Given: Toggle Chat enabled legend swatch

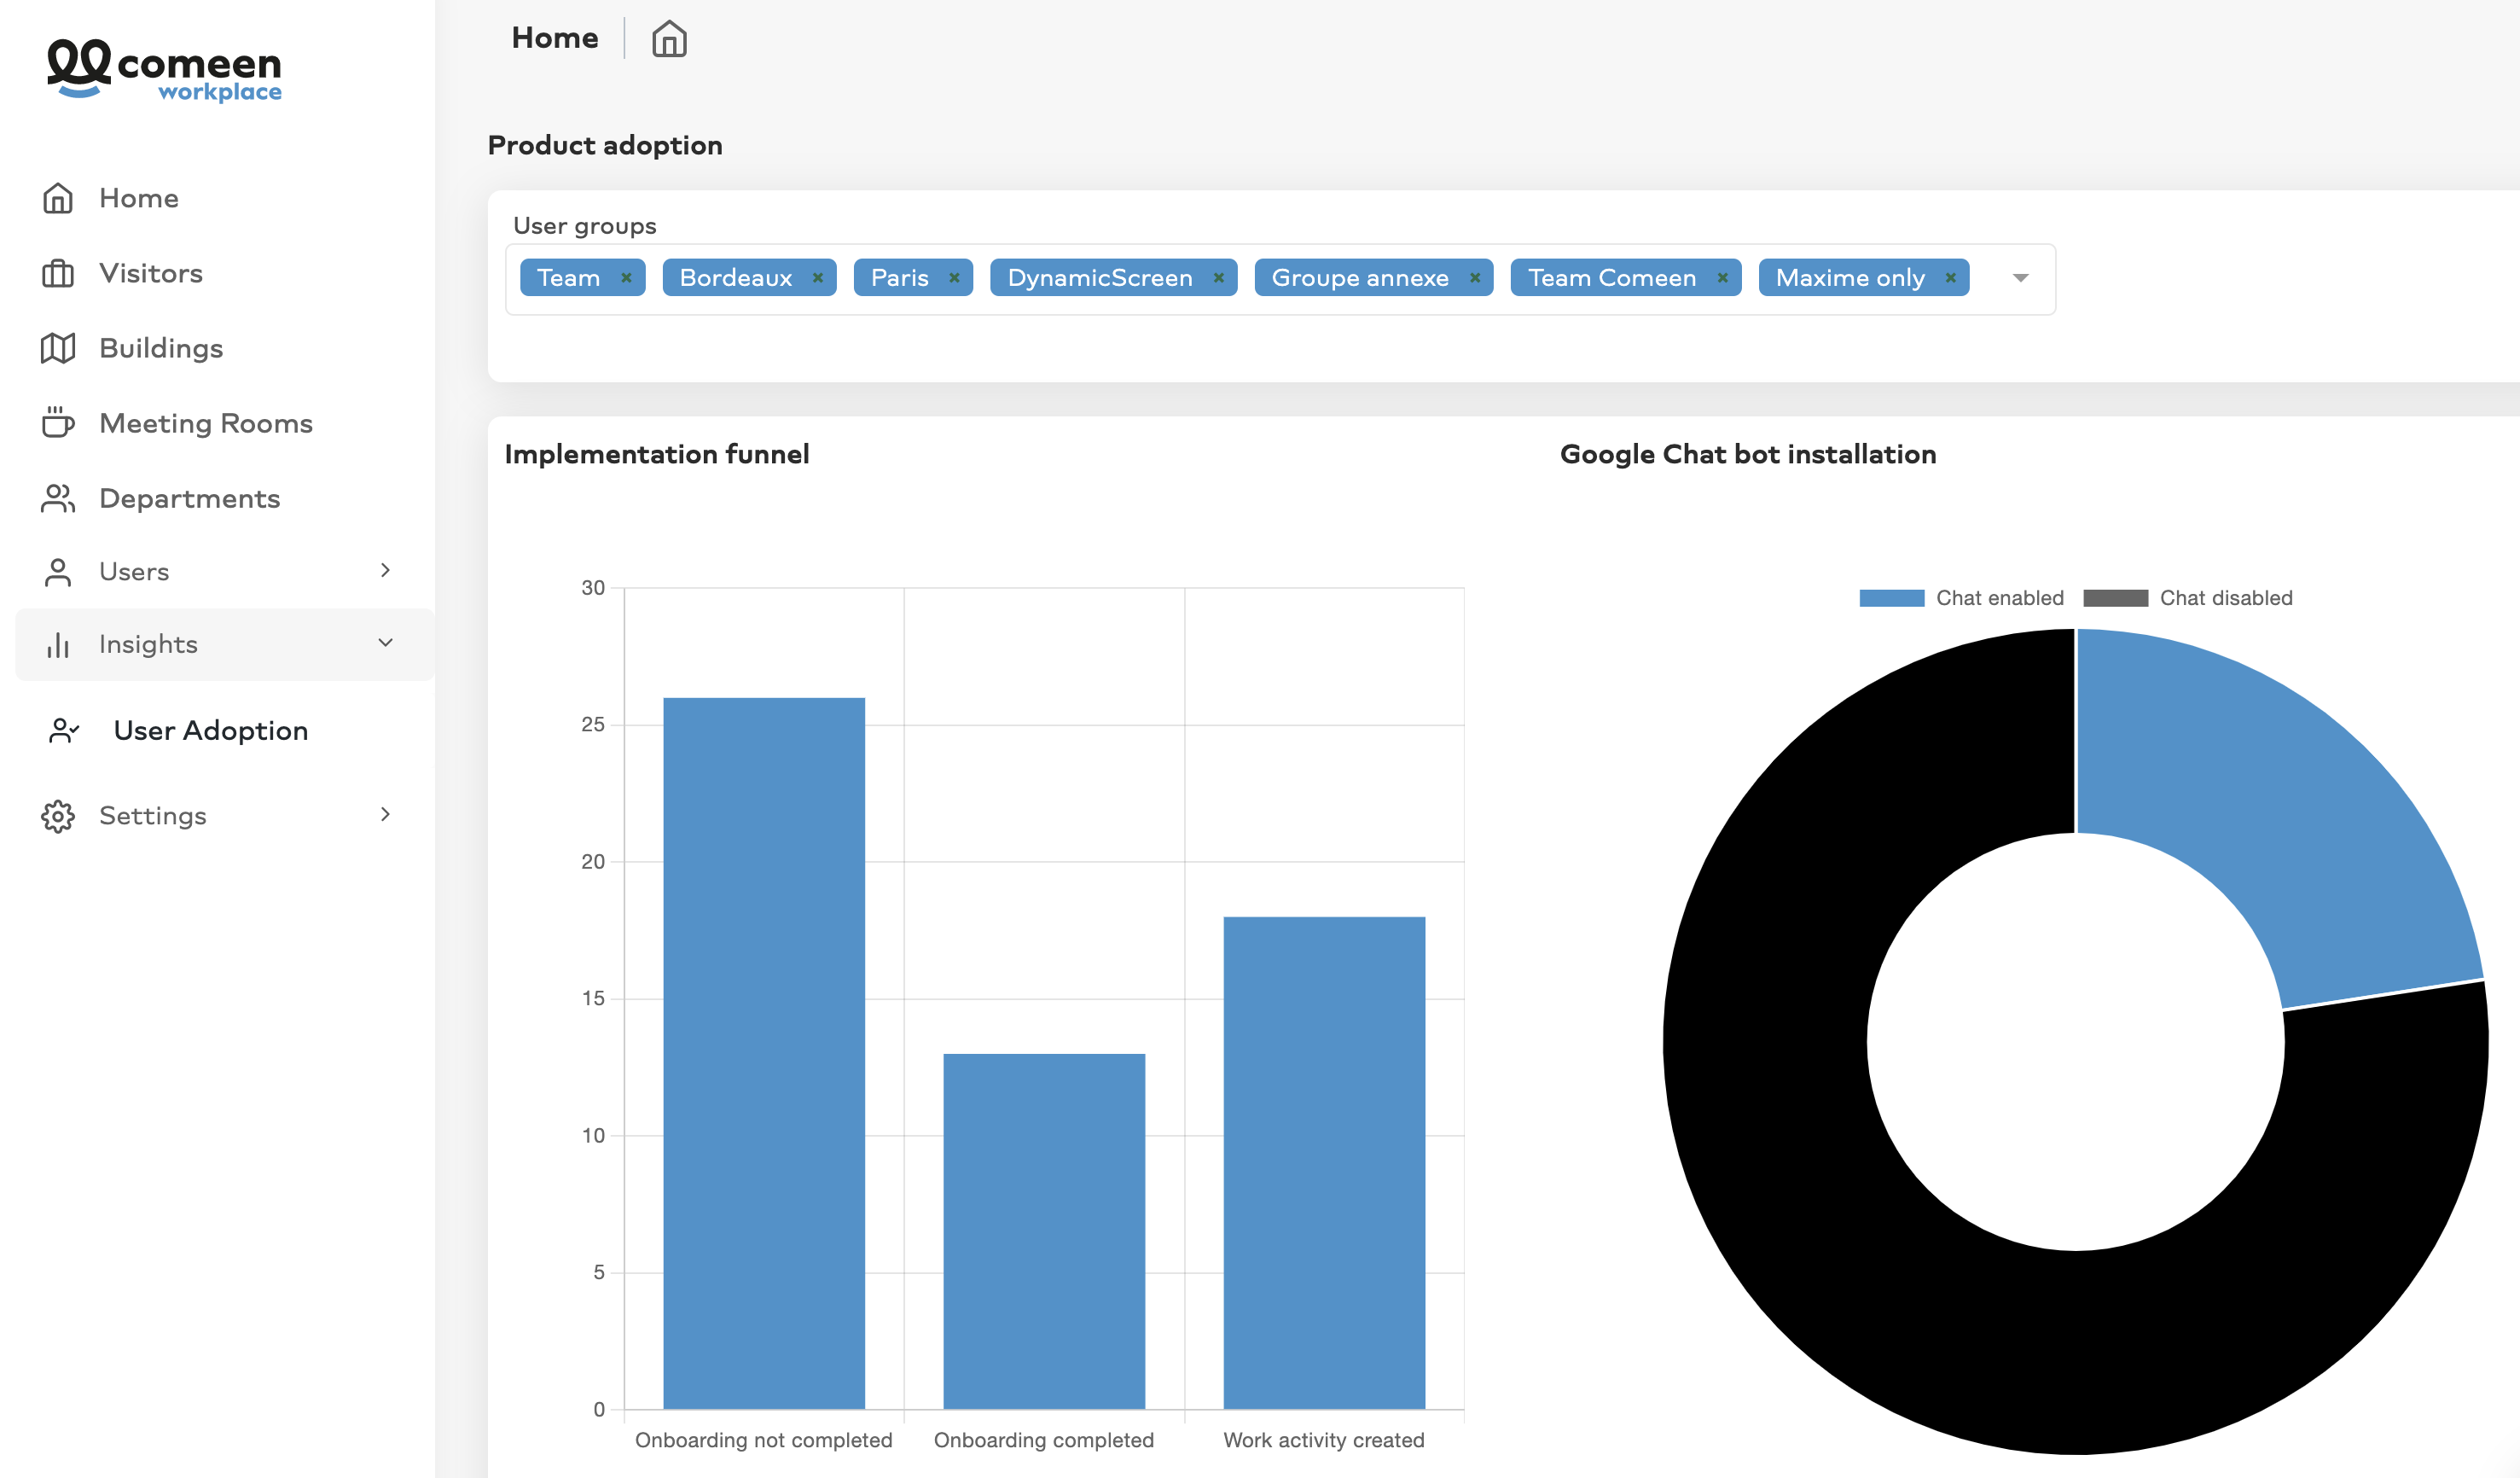Looking at the screenshot, I should tap(1892, 598).
